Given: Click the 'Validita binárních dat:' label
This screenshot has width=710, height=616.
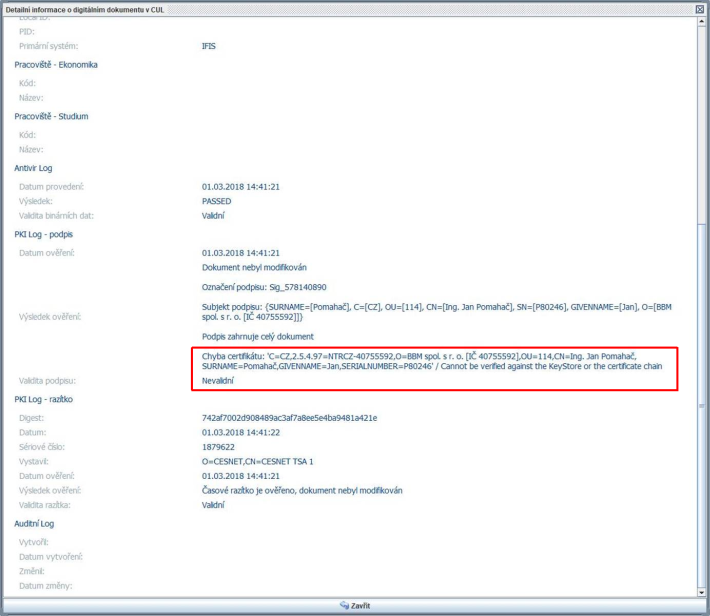Looking at the screenshot, I should point(56,216).
